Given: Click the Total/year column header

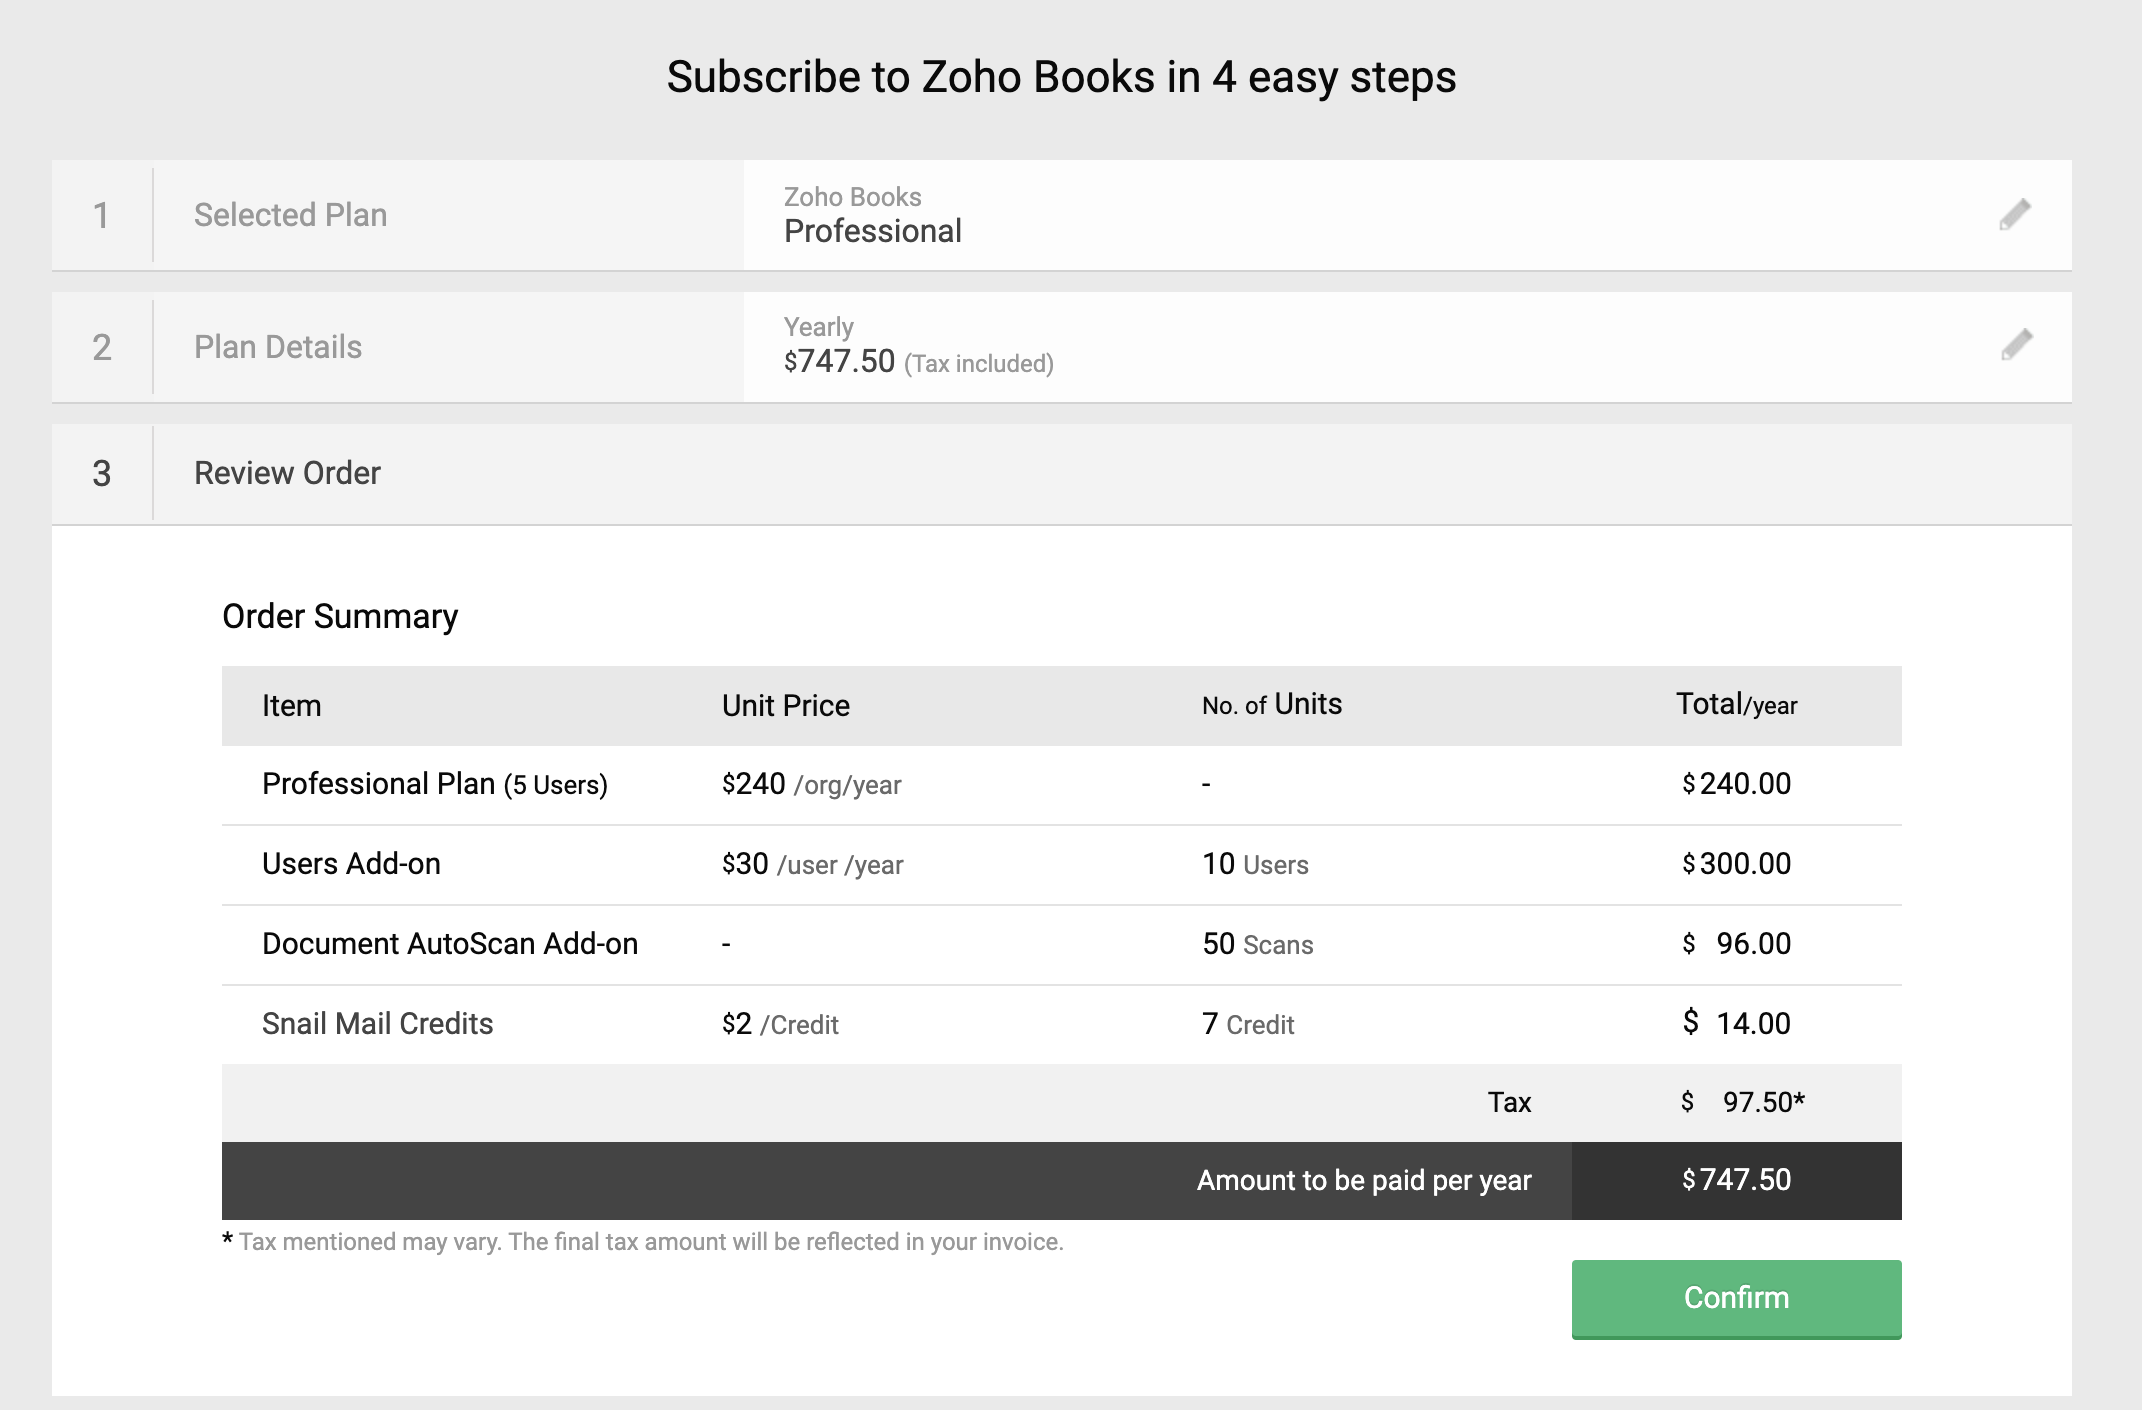Looking at the screenshot, I should 1736,705.
